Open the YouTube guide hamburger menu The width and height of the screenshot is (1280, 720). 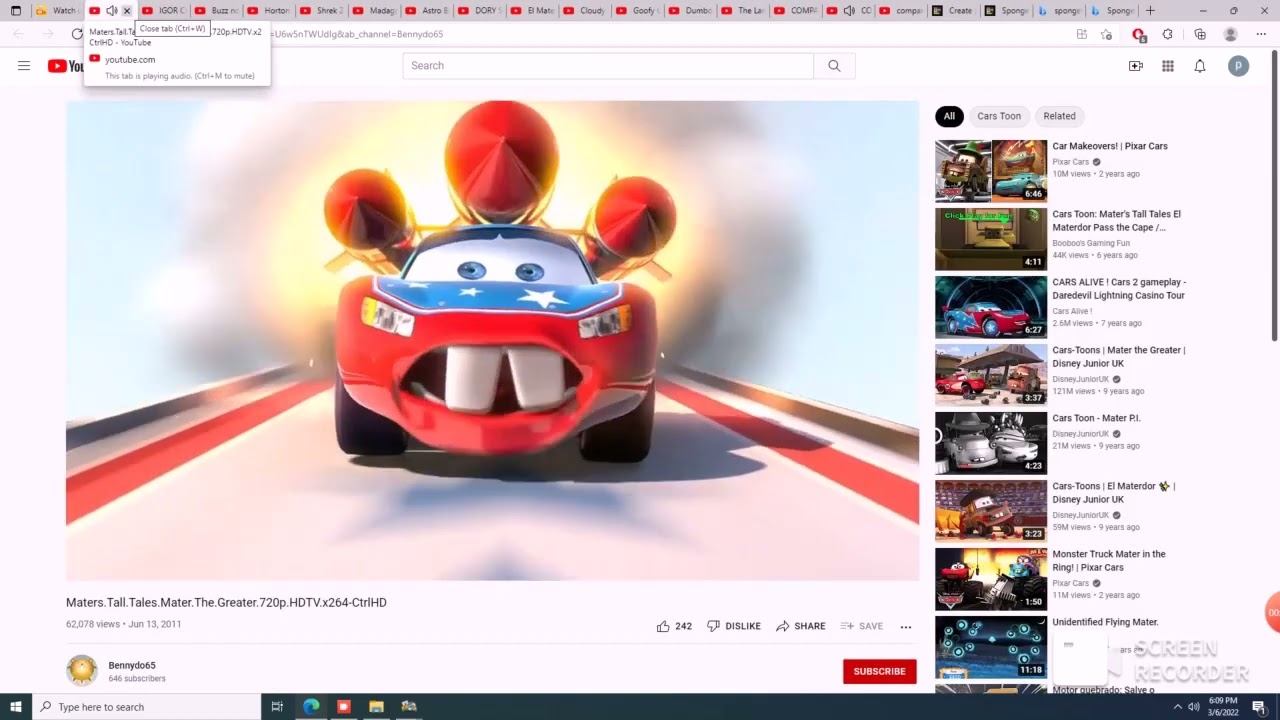click(x=24, y=66)
